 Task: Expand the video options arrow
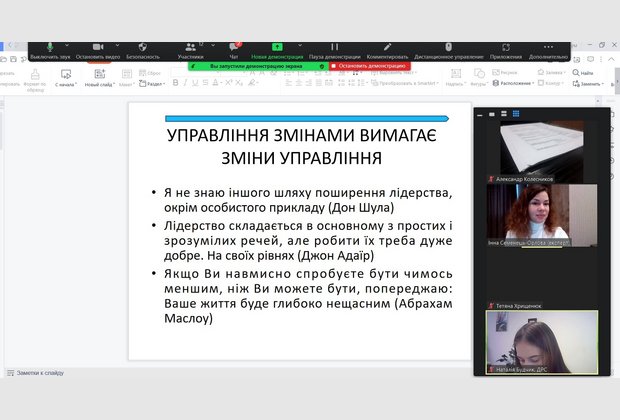tap(116, 47)
